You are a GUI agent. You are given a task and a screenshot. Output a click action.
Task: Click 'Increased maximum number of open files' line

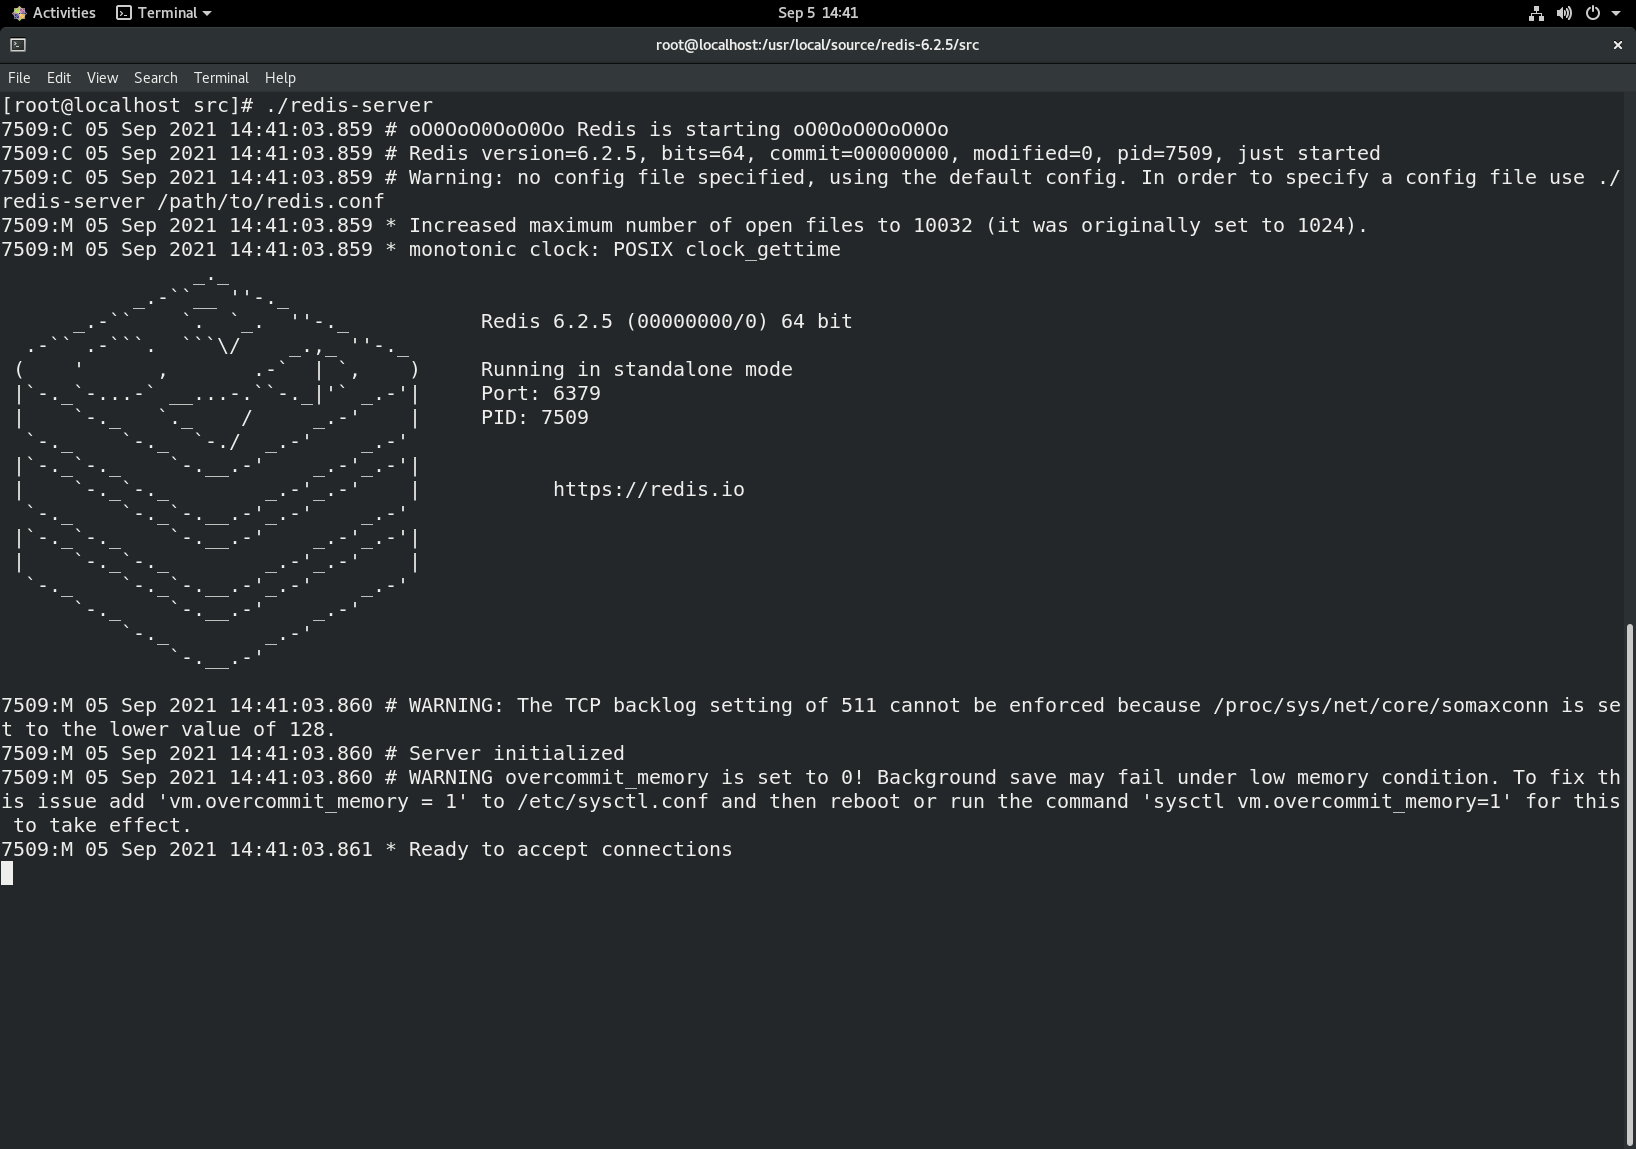(x=685, y=225)
